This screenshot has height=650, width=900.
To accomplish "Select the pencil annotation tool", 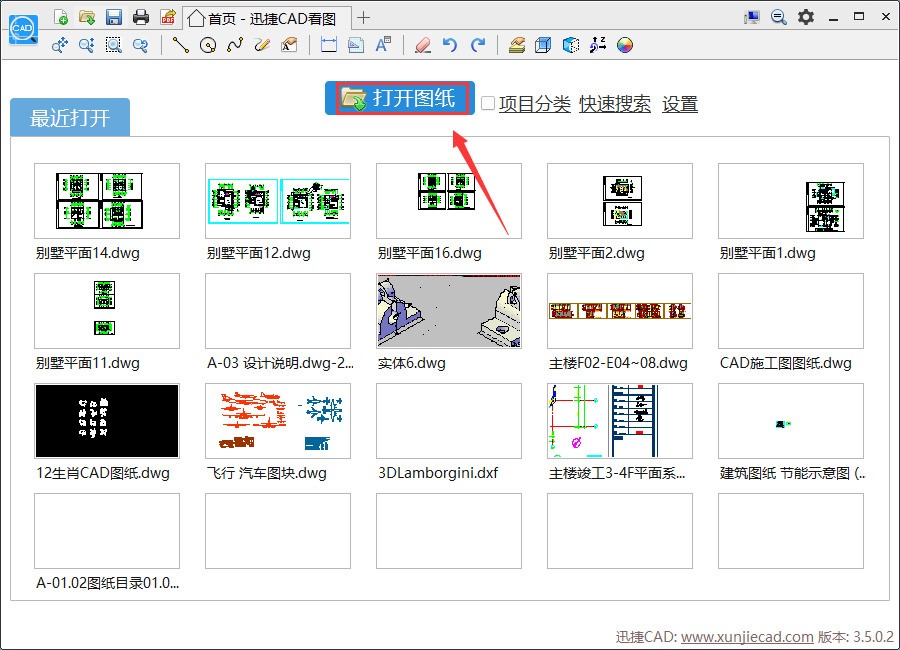I will coord(262,44).
